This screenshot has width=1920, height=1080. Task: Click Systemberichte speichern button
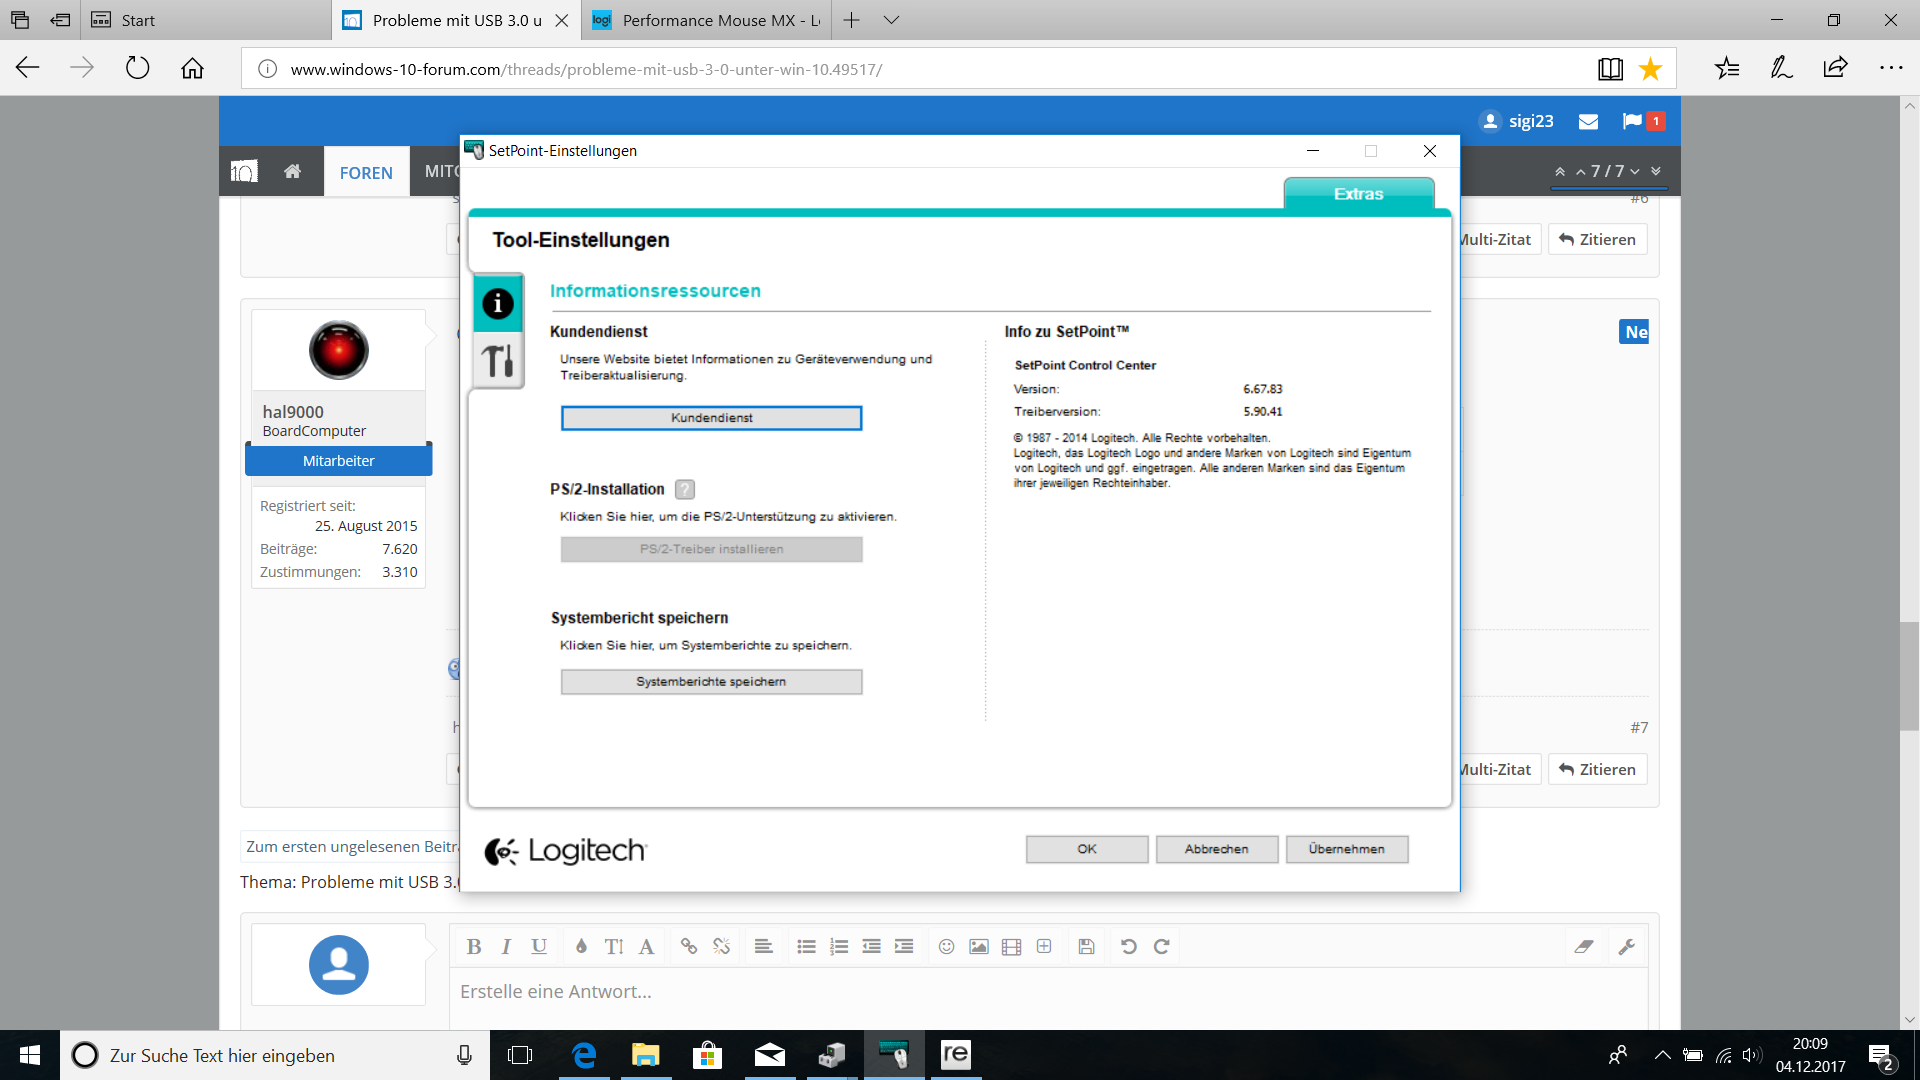[711, 682]
